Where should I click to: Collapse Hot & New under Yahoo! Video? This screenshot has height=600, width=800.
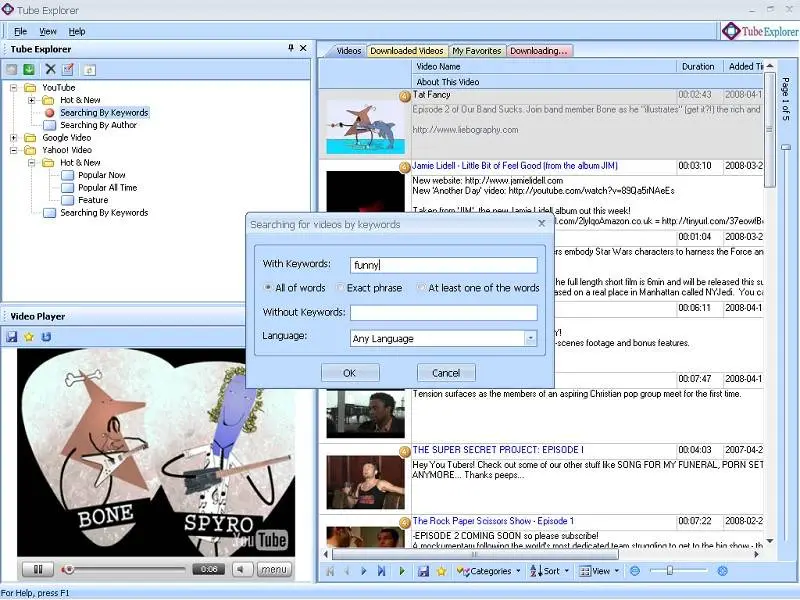tap(32, 163)
